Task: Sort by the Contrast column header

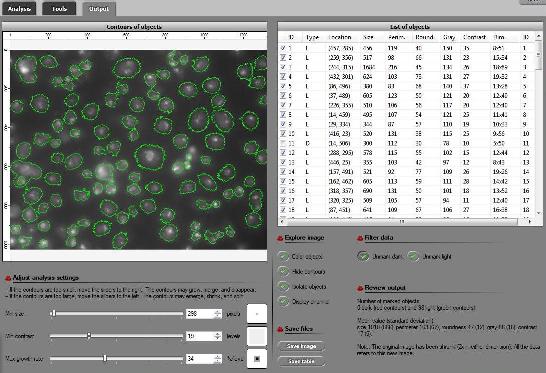Action: [474, 37]
